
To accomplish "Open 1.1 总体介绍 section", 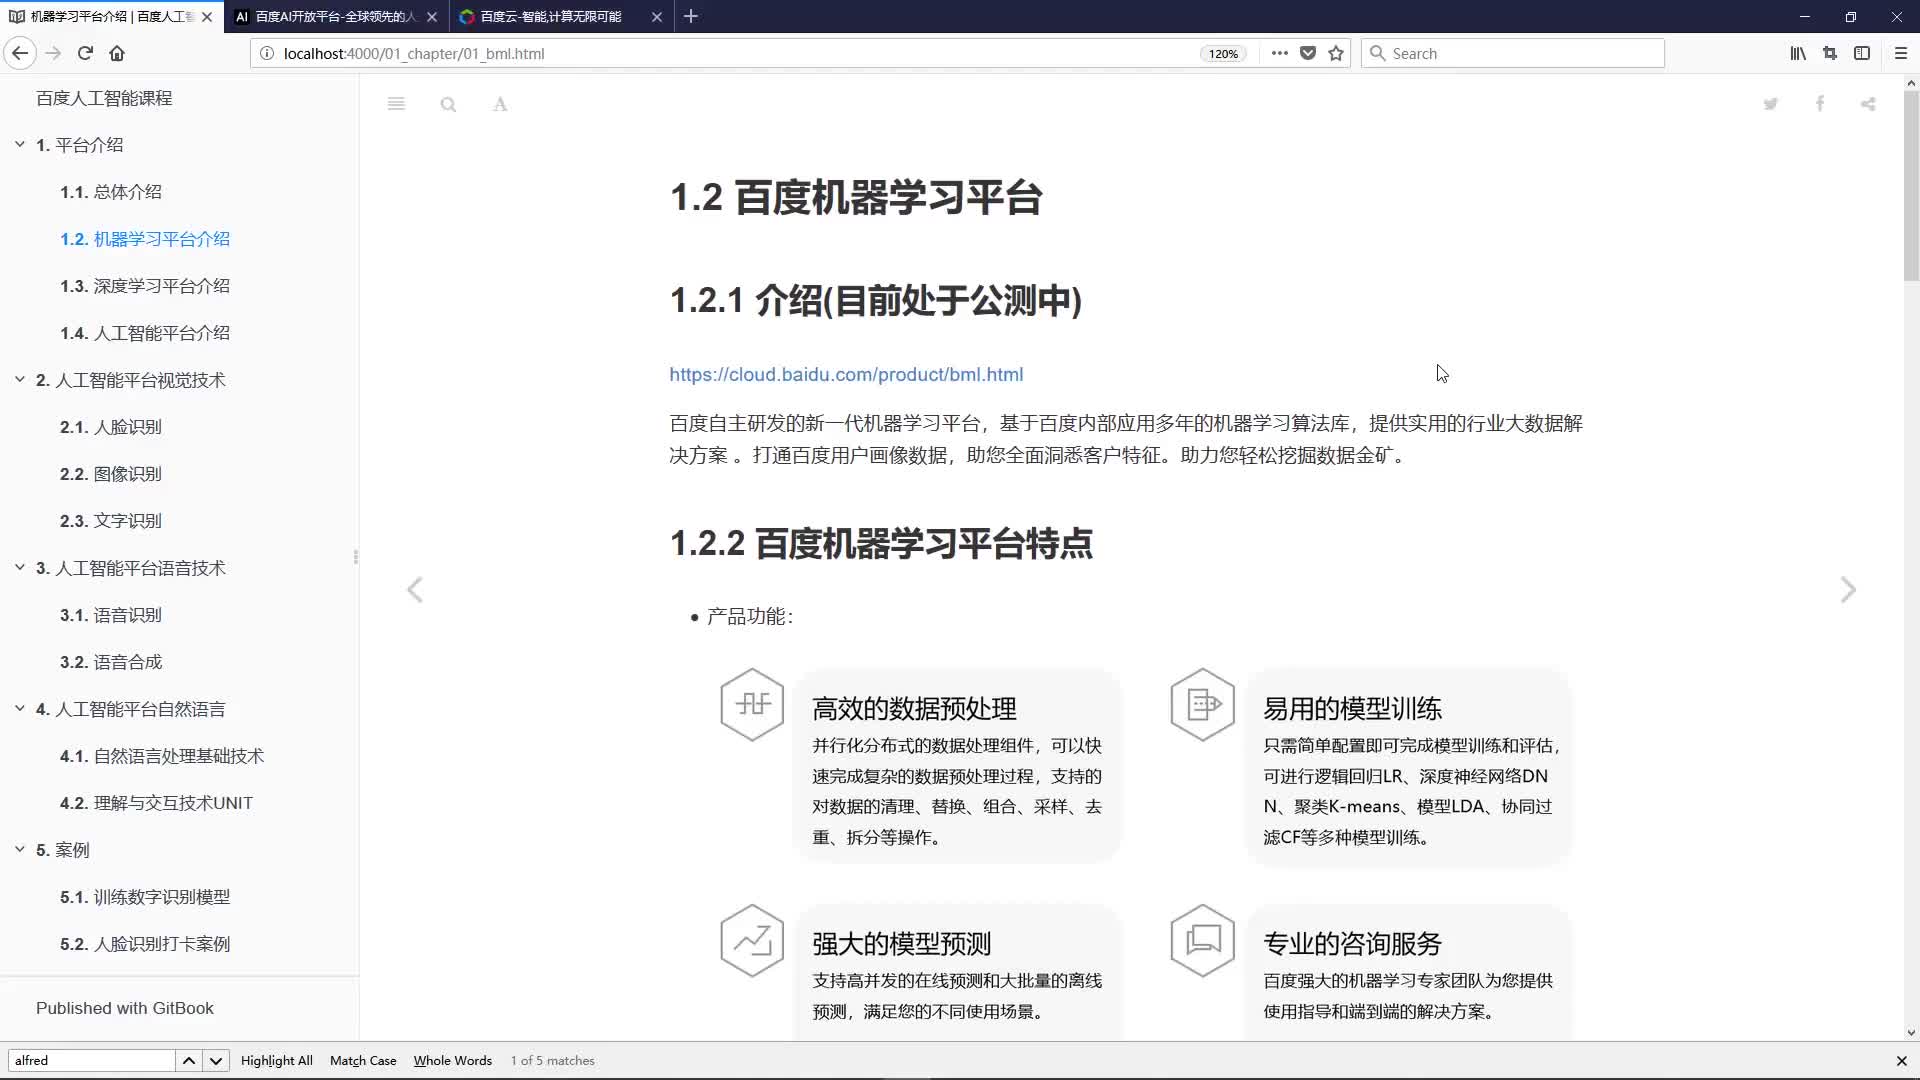I will coord(110,192).
